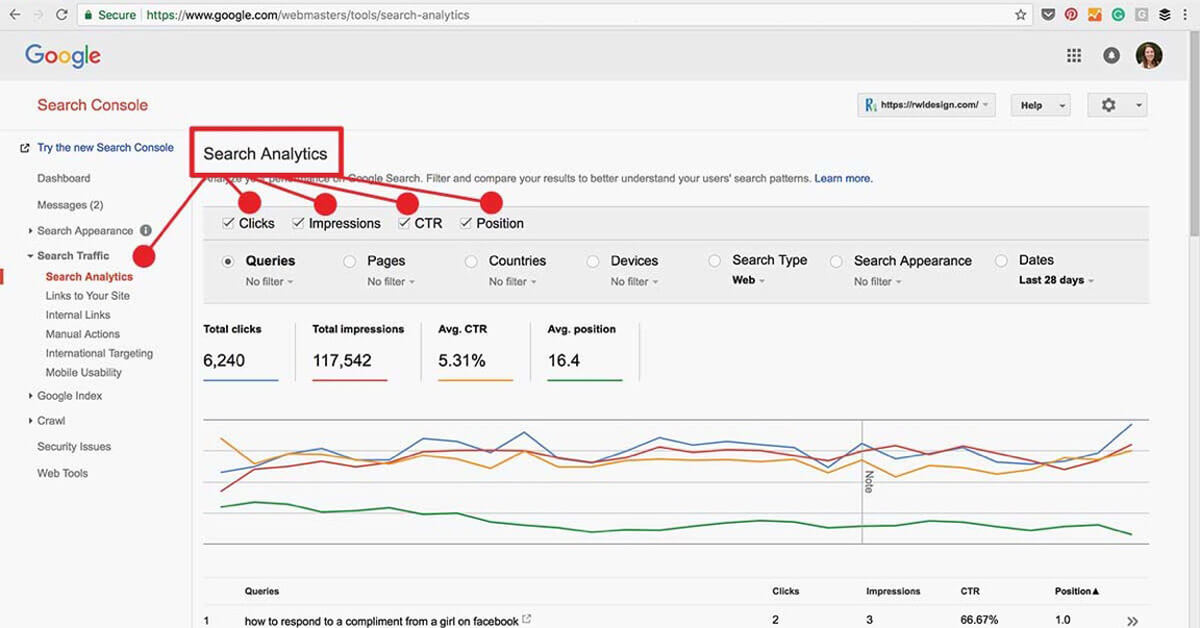Open Internal Links in sidebar

(78, 315)
